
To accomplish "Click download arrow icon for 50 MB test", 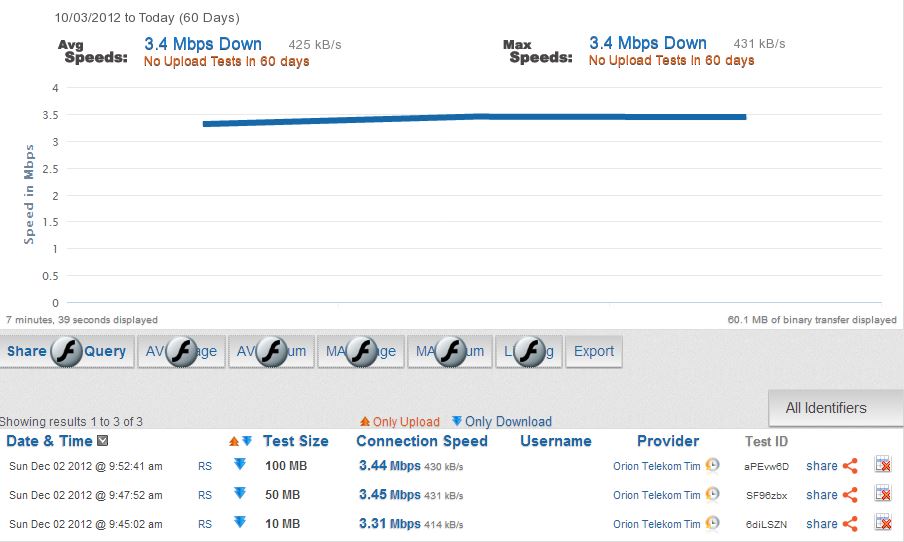I will click(240, 492).
